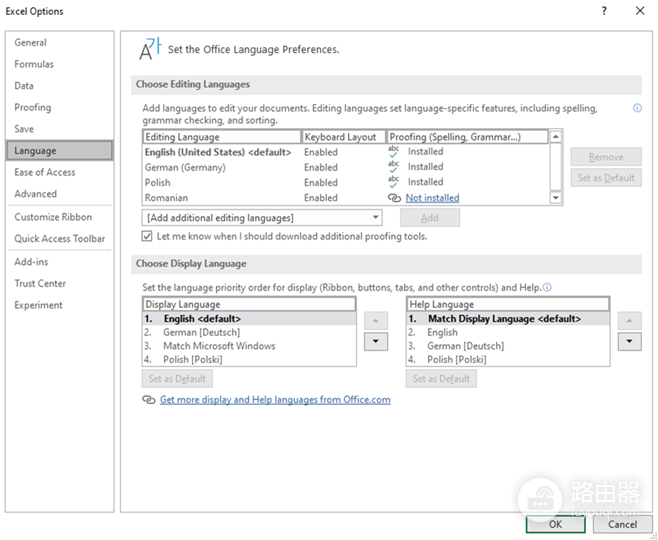Select German [Deutsch] in Help Language list
This screenshot has height=540, width=658.
point(508,346)
